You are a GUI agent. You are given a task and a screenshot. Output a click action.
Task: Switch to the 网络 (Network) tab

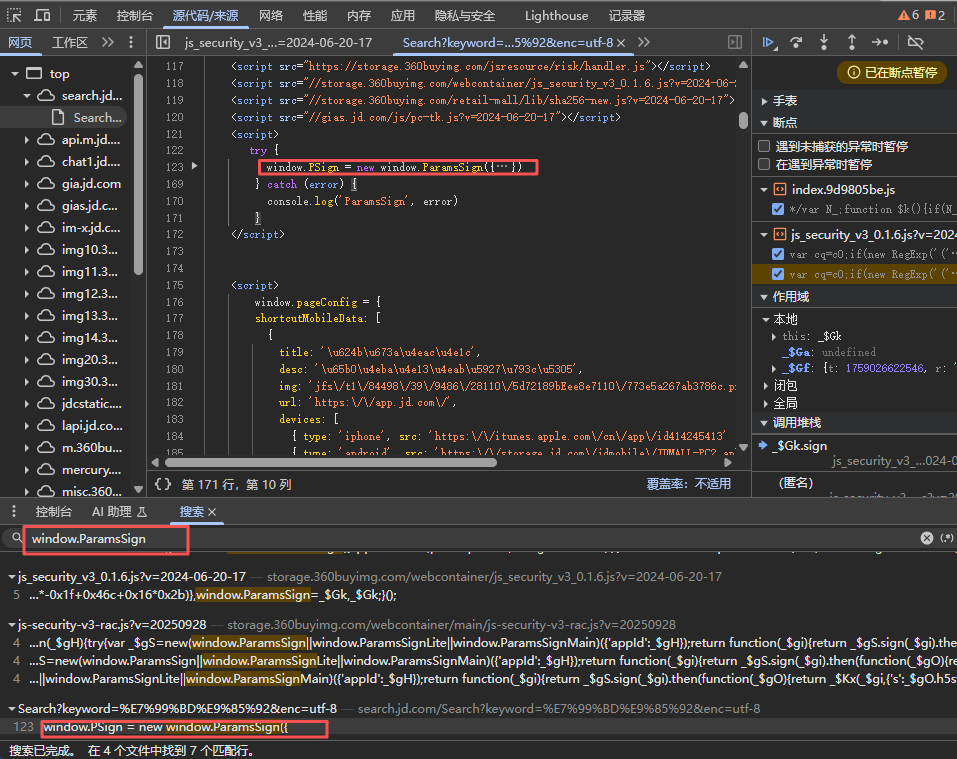pyautogui.click(x=270, y=16)
